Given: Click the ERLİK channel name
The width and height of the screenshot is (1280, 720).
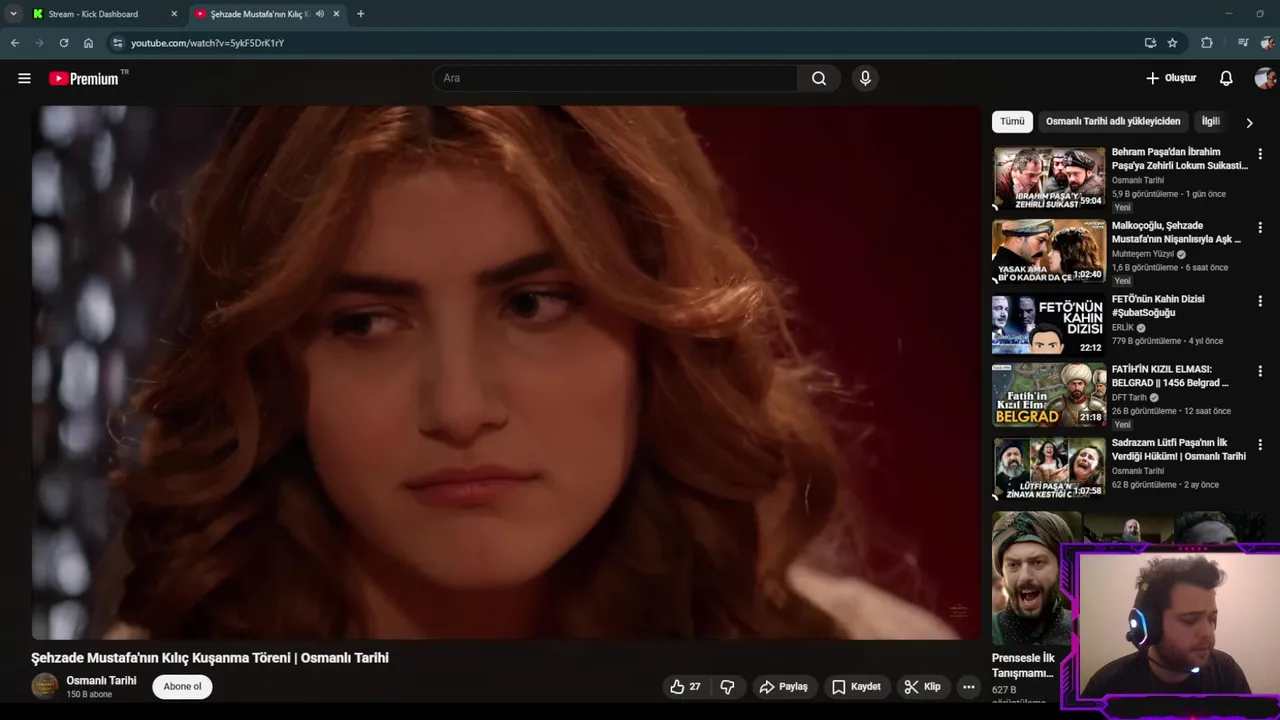Looking at the screenshot, I should 1123,327.
